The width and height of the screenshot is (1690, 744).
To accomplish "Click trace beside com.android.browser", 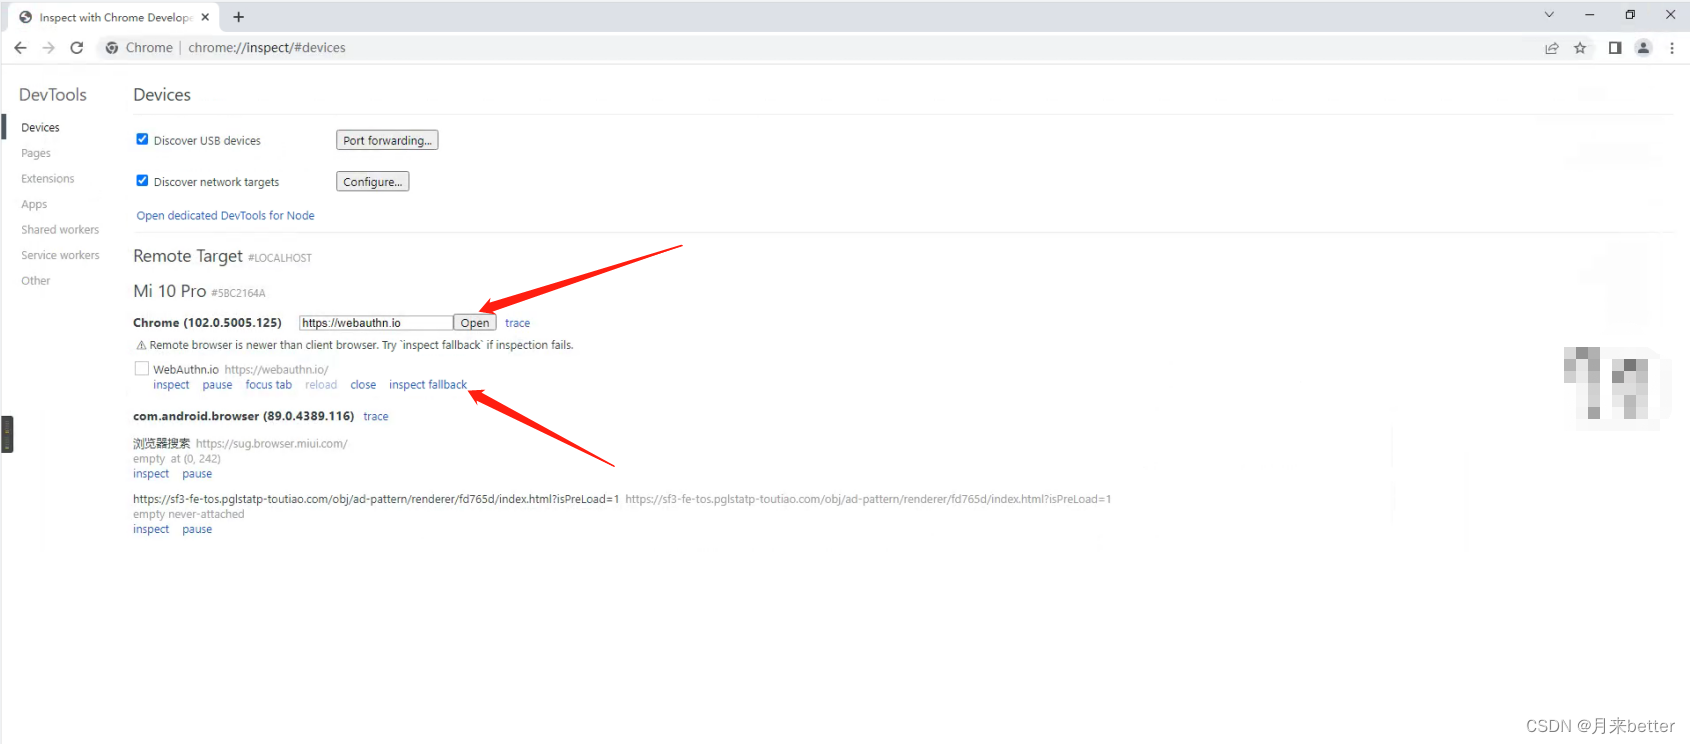I will click(x=376, y=416).
